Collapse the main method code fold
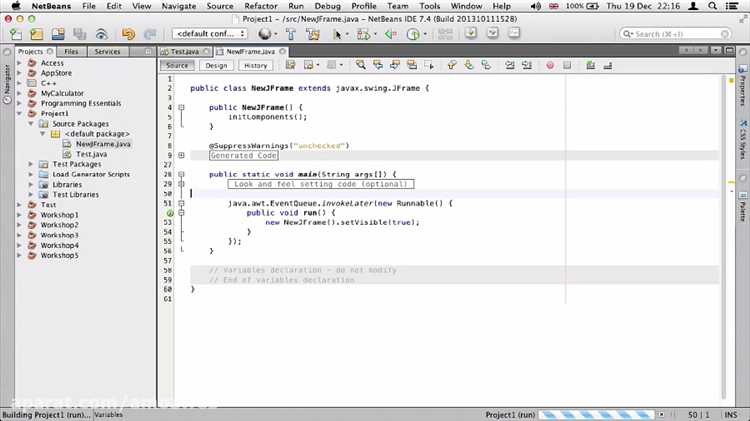This screenshot has width=750, height=421. point(181,174)
